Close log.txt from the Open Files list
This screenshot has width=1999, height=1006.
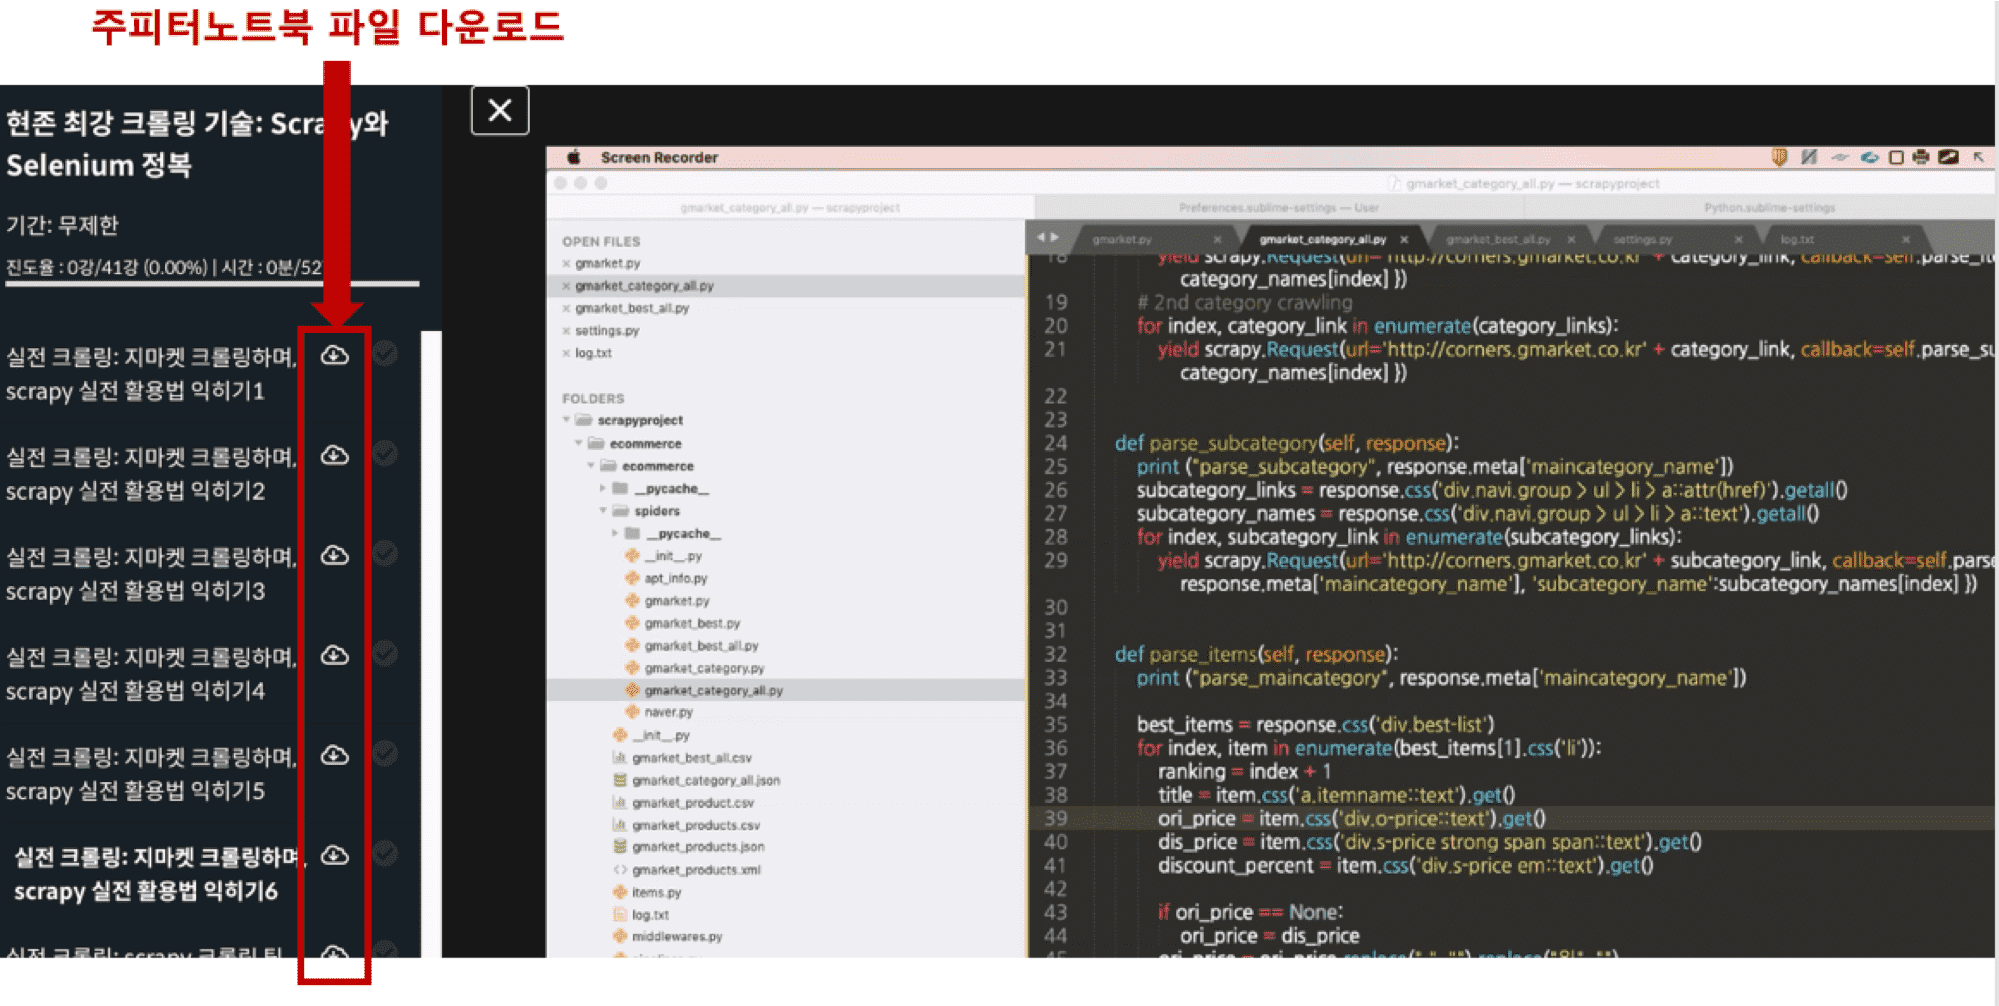[x=566, y=353]
